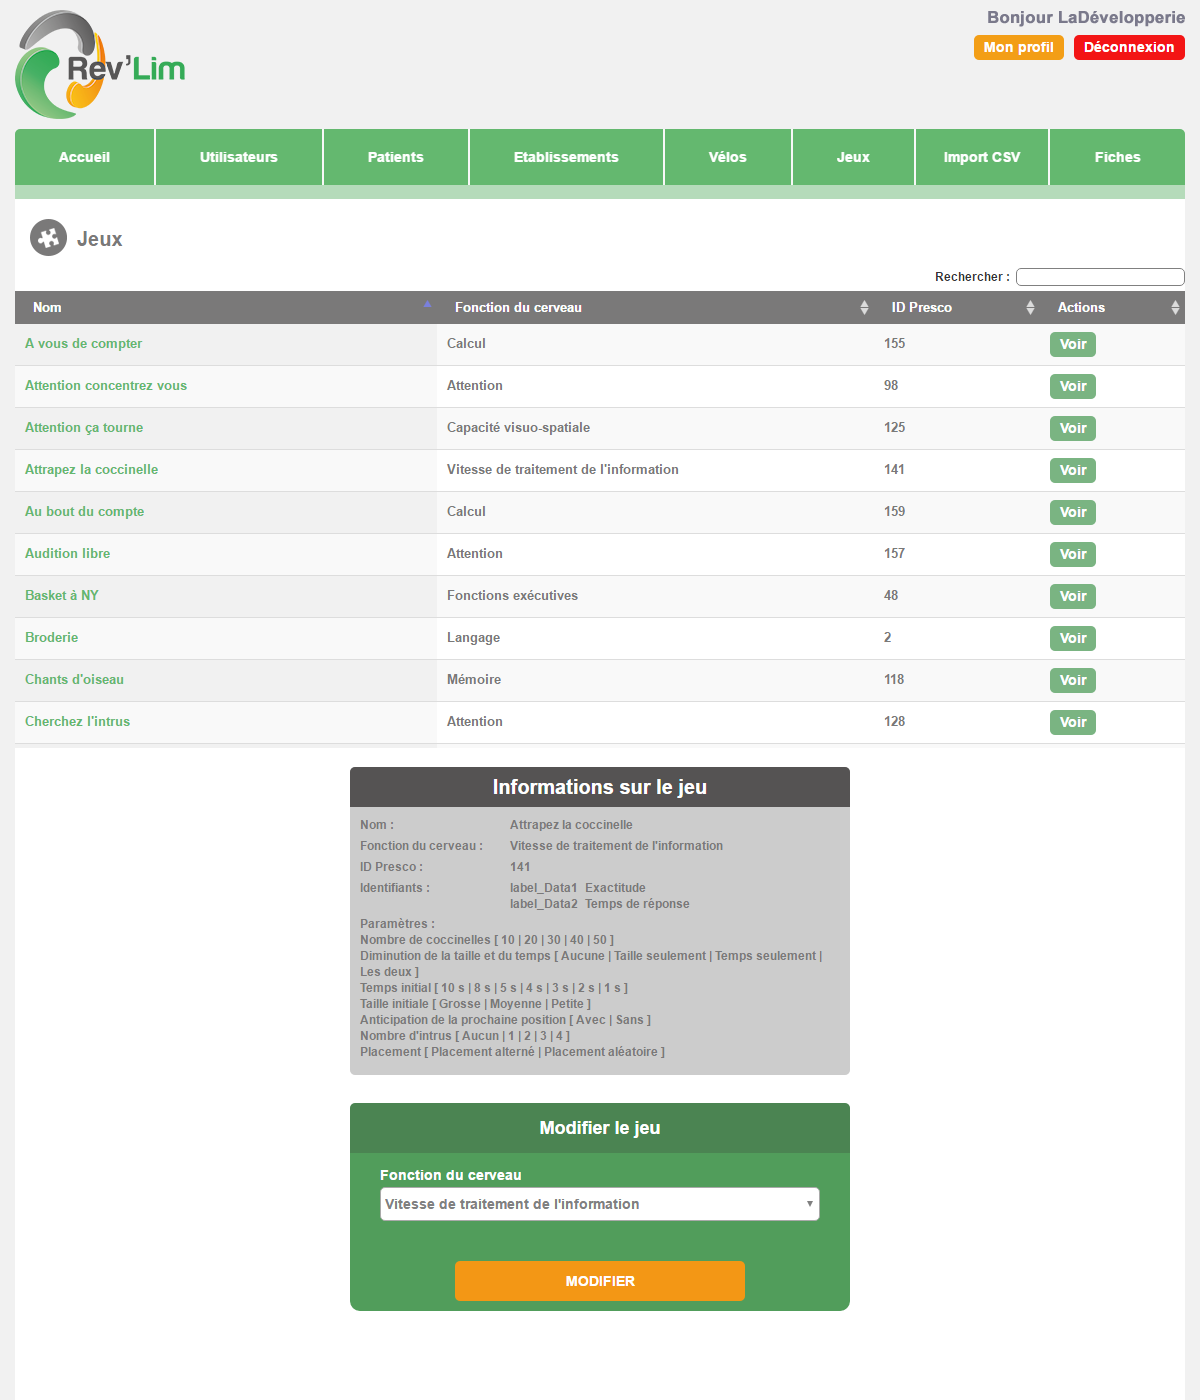The image size is (1200, 1400).
Task: Click the Jeux puzzle piece icon
Action: click(48, 238)
